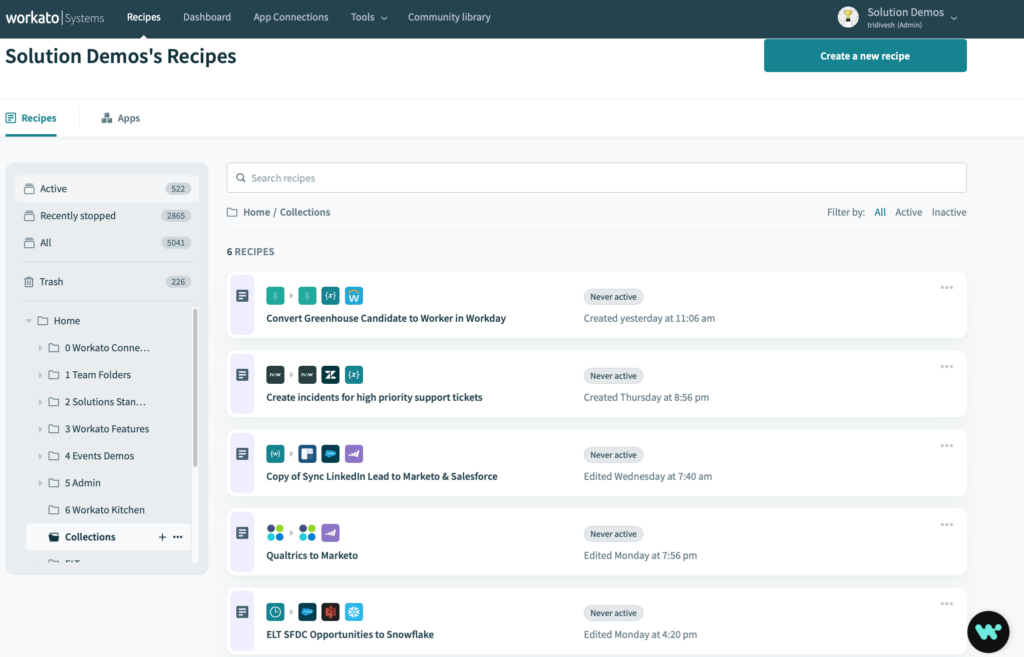Select the Workday icon in the Greenhouse recipe row
The width and height of the screenshot is (1024, 657).
click(353, 295)
